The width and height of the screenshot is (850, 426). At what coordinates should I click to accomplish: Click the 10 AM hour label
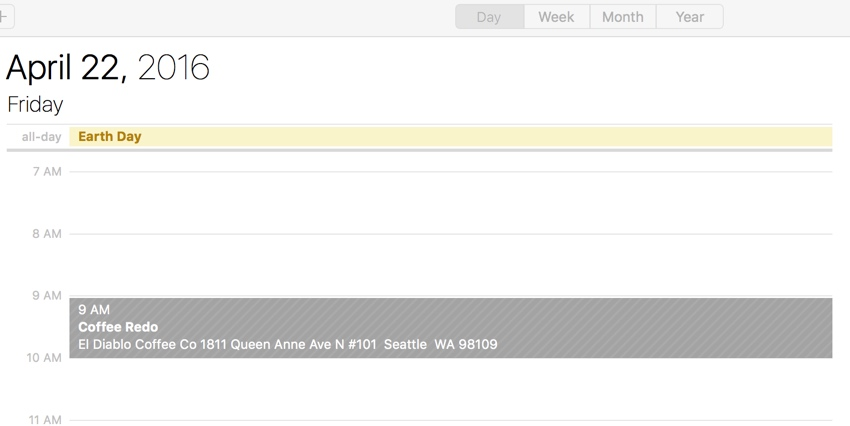(44, 358)
